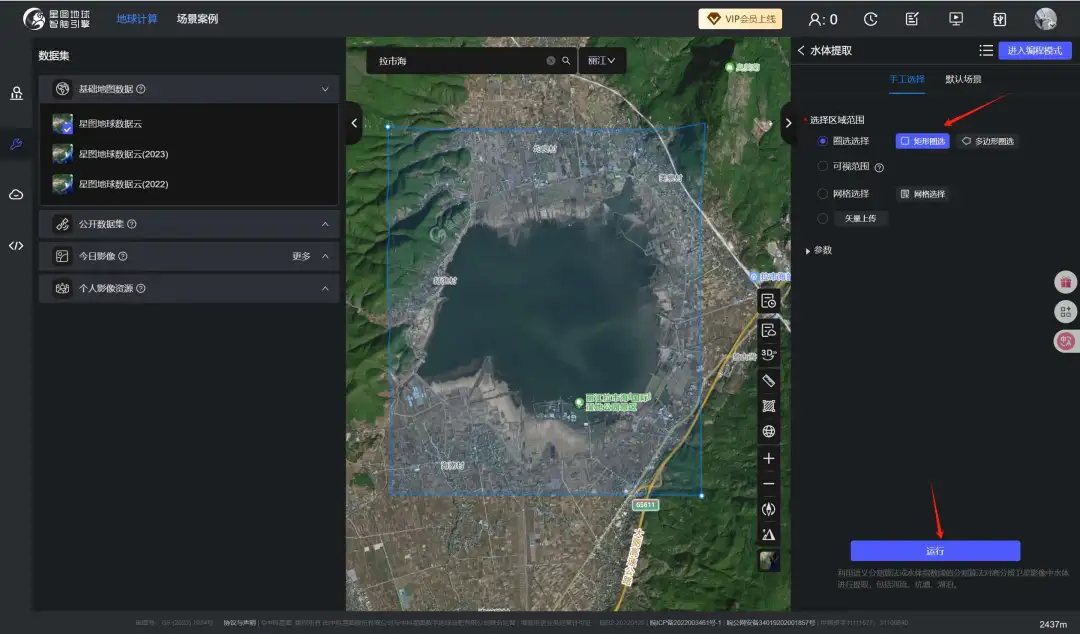Open the cloud layer list map tool
1080x634 pixels.
(769, 330)
